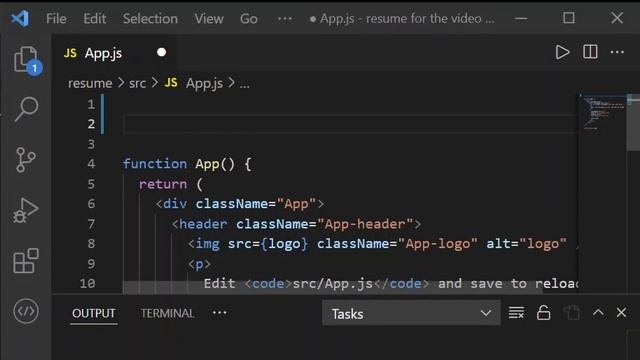
Task: Click the {logo} expression on line 8
Action: click(x=284, y=244)
